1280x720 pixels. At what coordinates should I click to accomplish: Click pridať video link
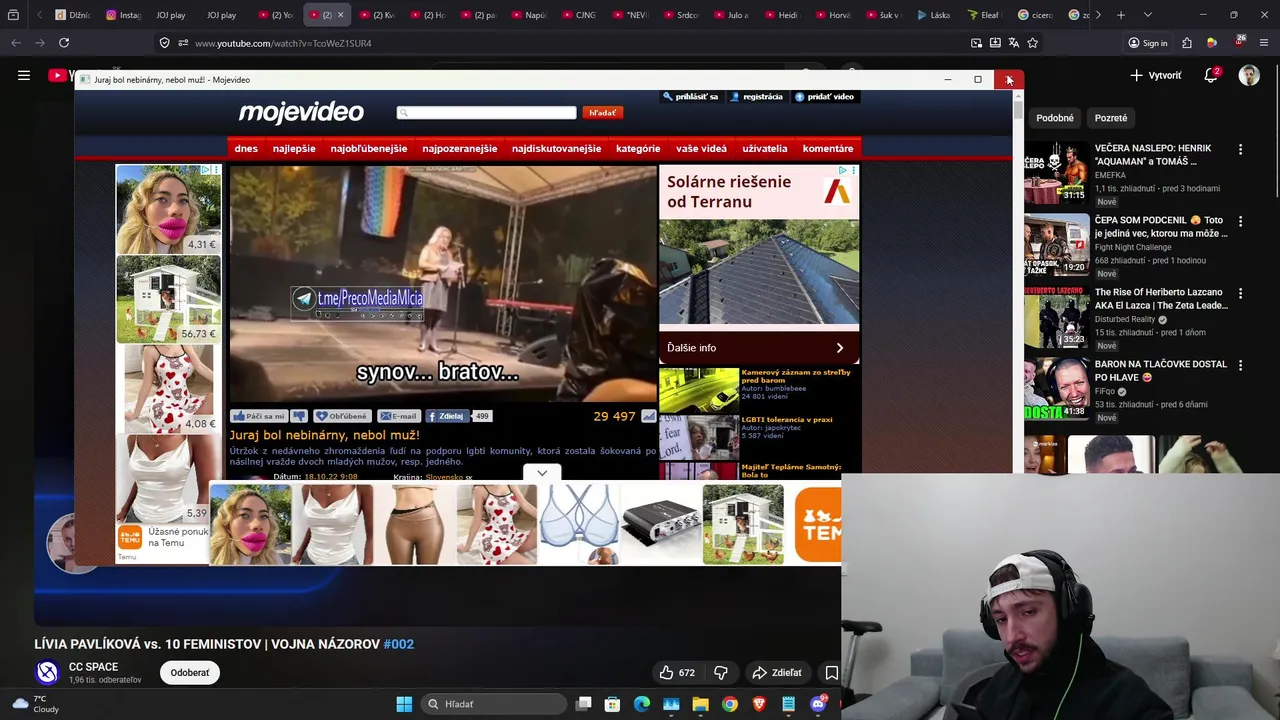[x=825, y=97]
